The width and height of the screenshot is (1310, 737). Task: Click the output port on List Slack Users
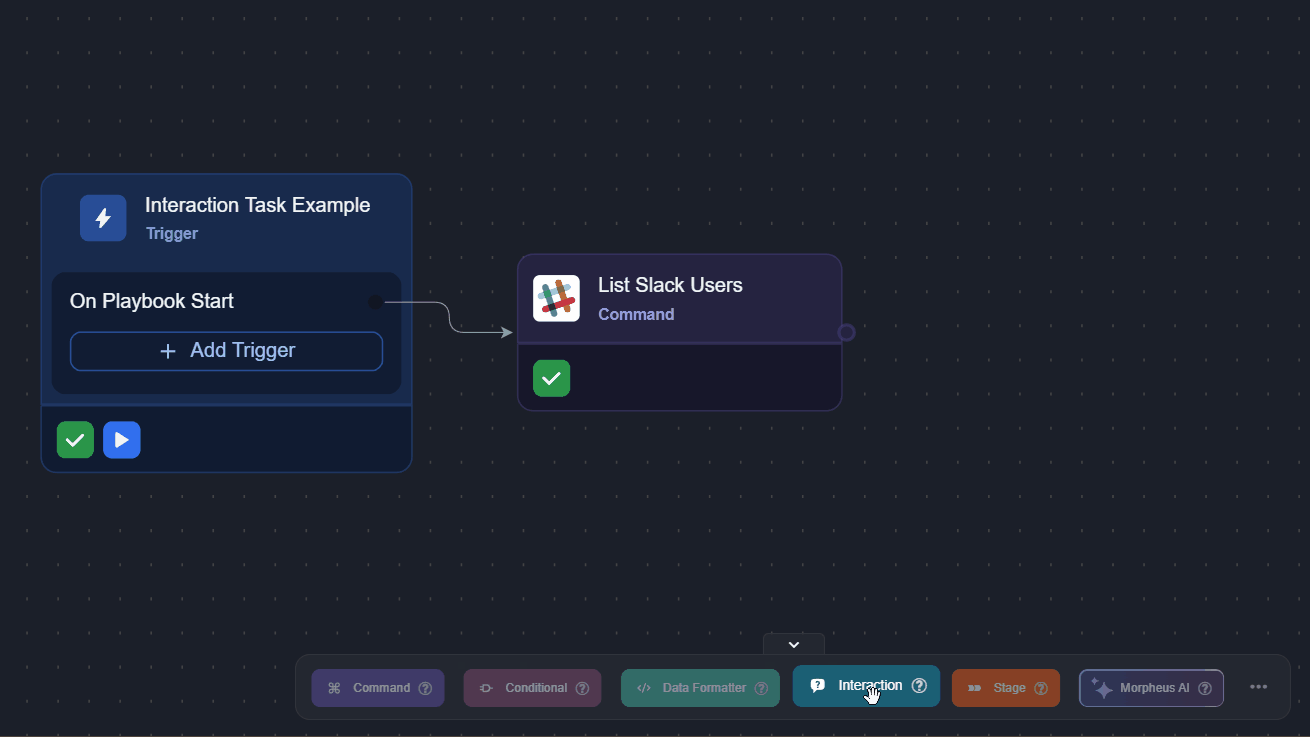(x=846, y=332)
